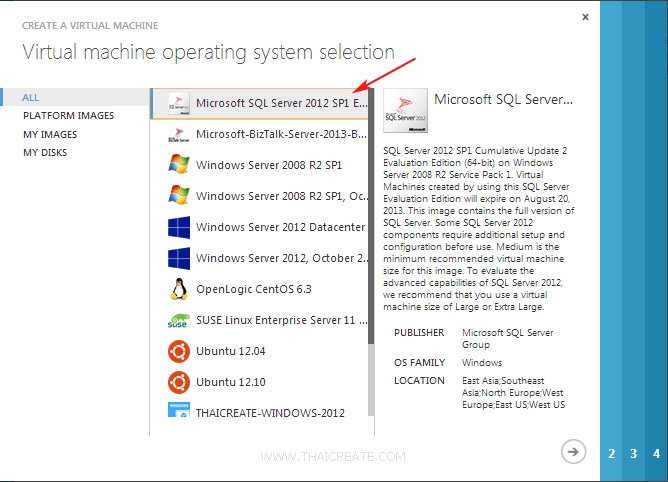
Task: Select Ubuntu 12.10 entry text
Action: [230, 382]
